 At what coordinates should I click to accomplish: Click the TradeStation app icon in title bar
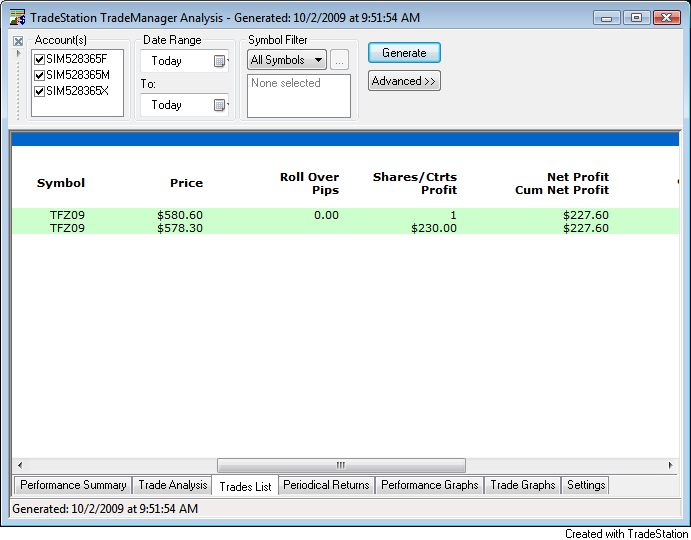pyautogui.click(x=18, y=18)
